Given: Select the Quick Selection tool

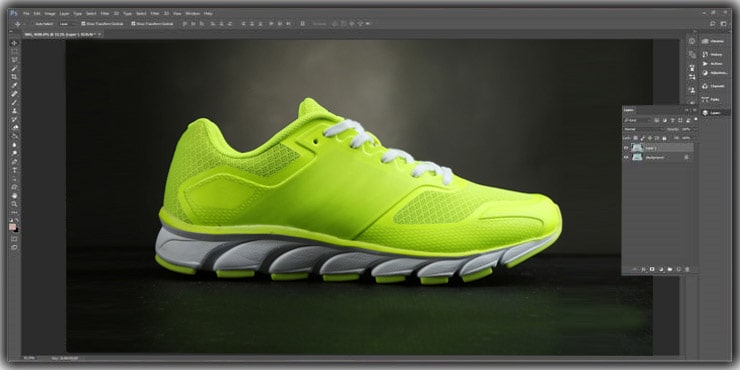Looking at the screenshot, I should (14, 68).
